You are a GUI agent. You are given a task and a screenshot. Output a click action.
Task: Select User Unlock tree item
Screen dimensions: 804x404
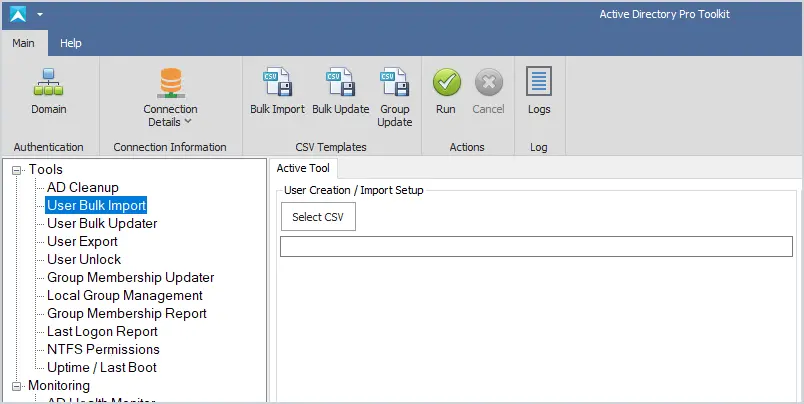pos(84,259)
